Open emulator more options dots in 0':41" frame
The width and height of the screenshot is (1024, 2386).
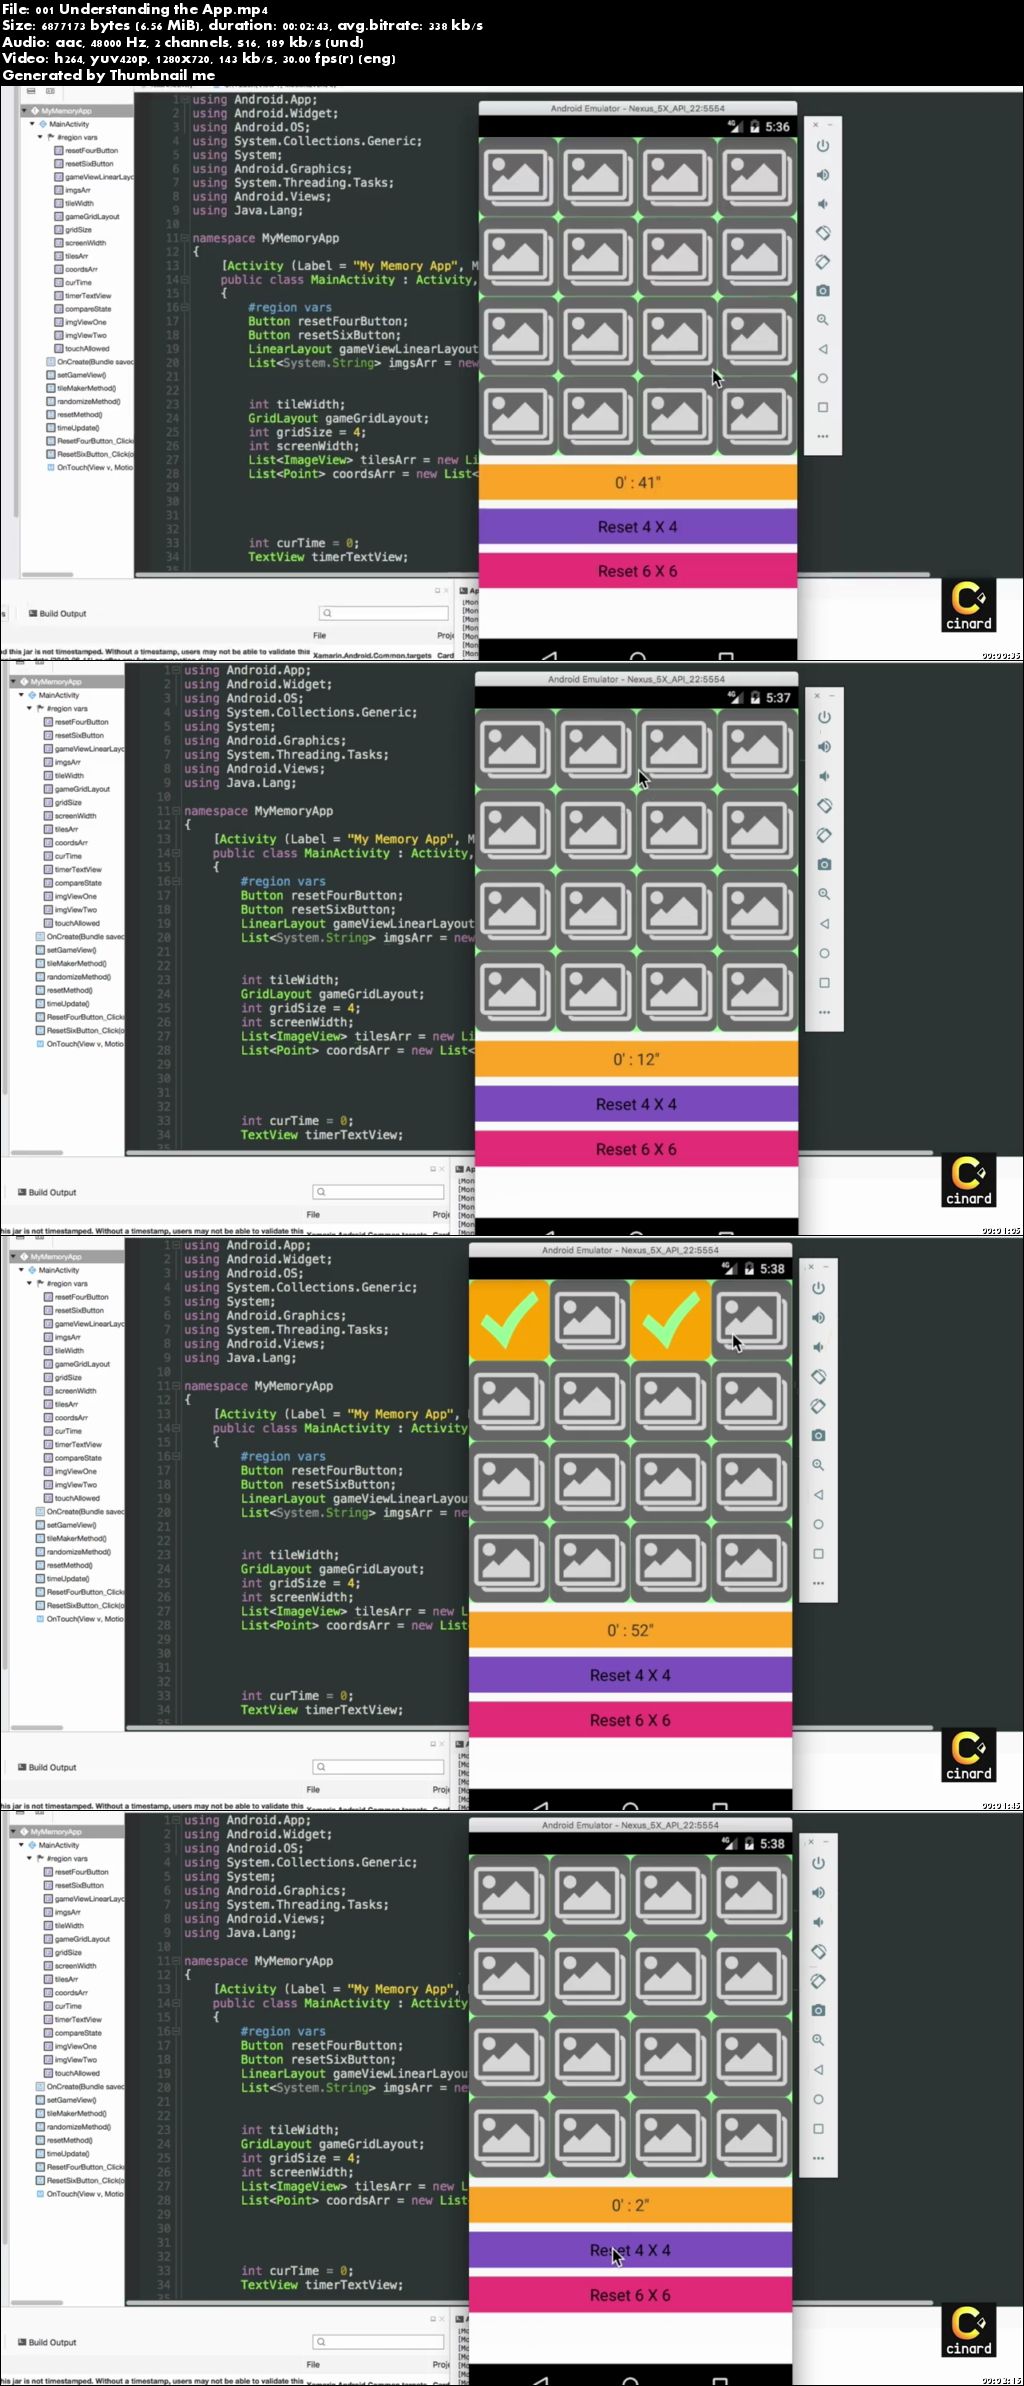point(822,436)
